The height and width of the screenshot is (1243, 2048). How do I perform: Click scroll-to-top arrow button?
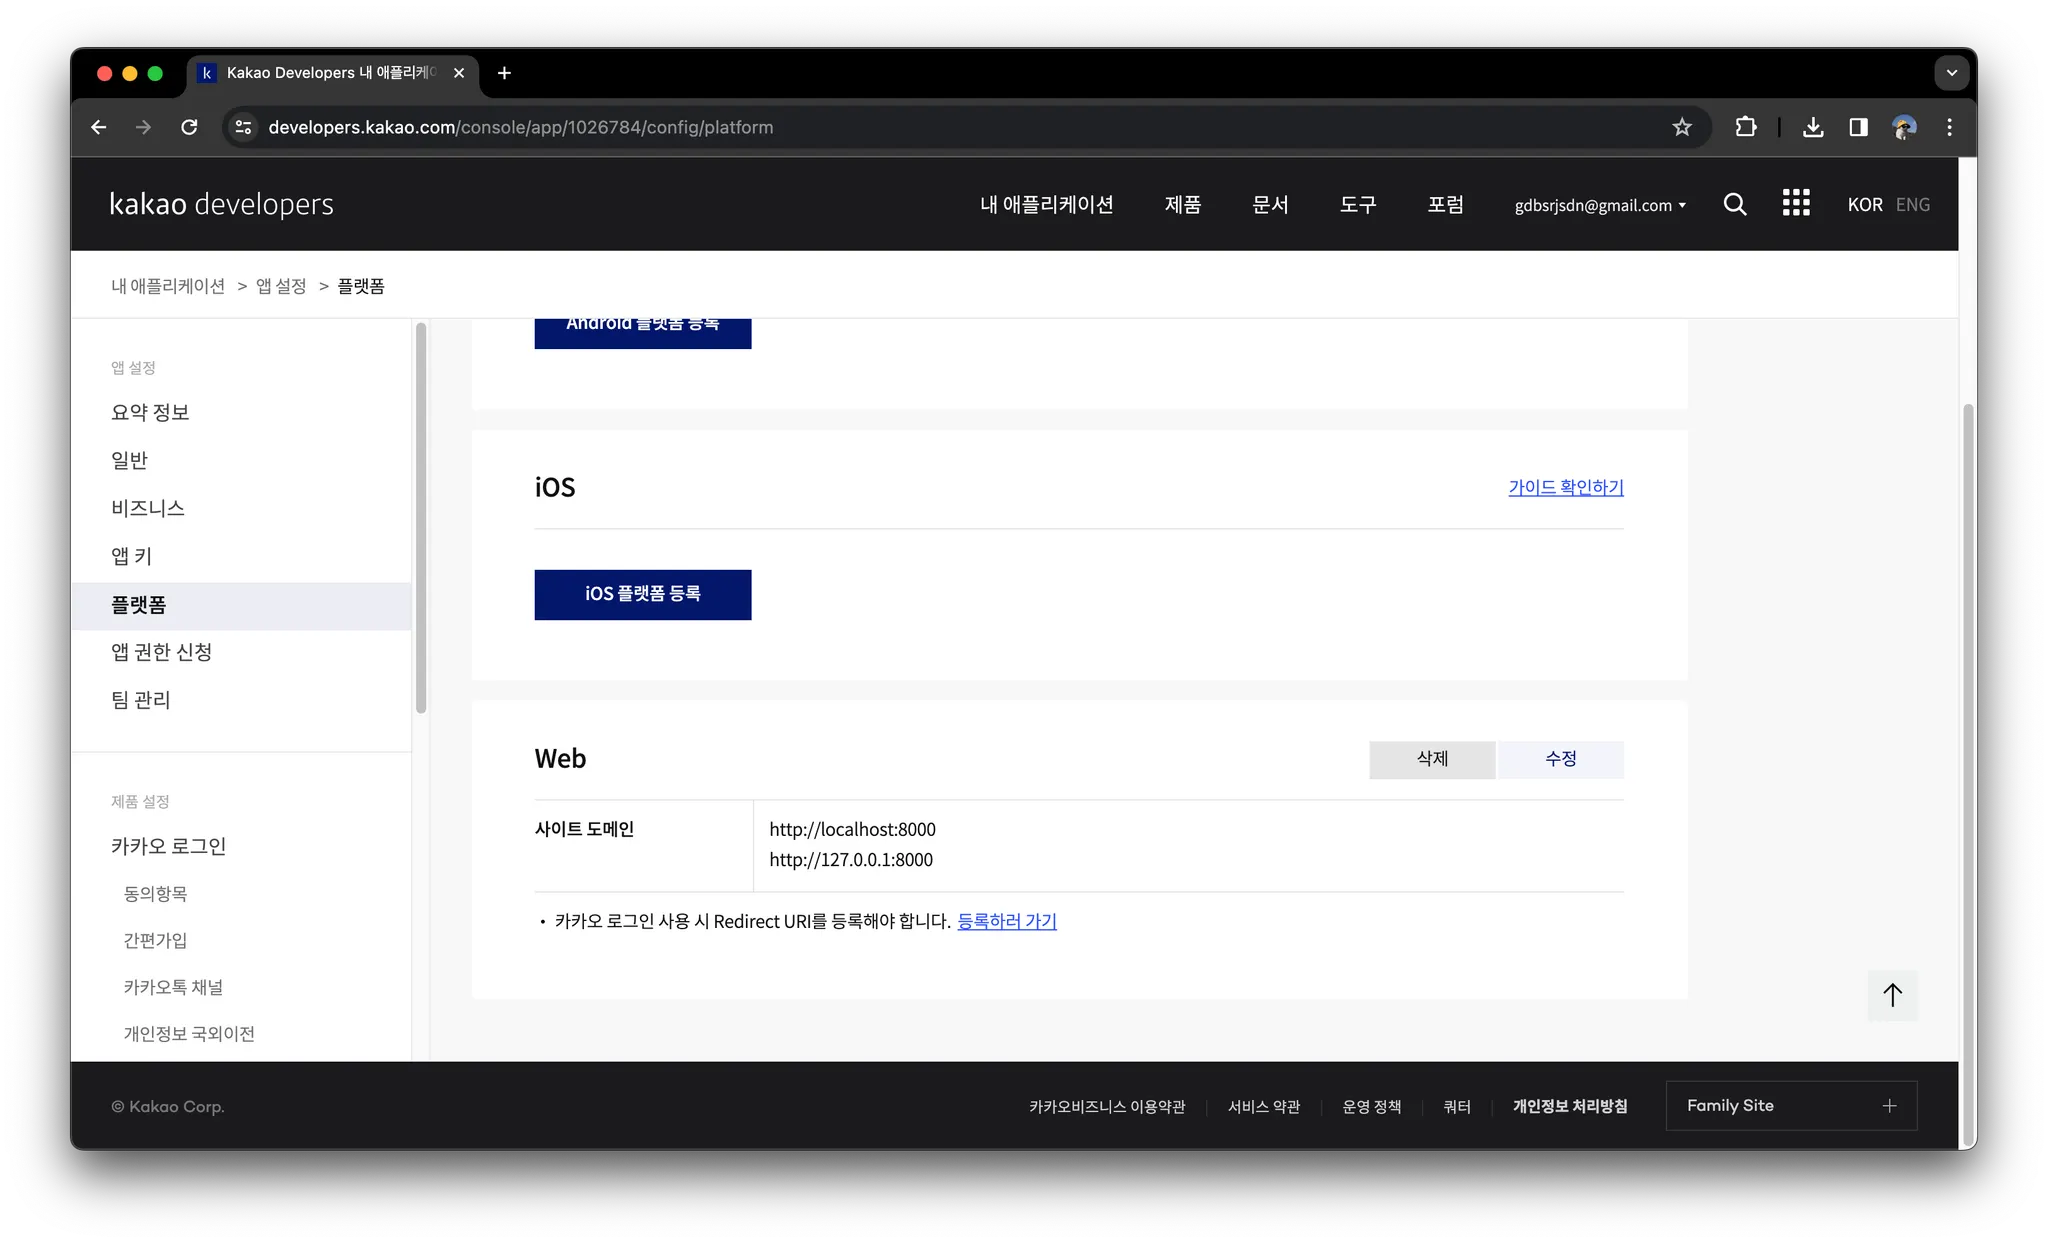[1892, 995]
